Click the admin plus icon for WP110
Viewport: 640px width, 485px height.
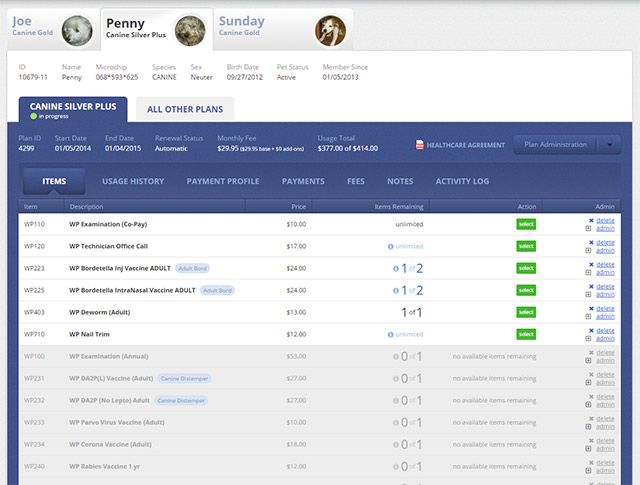[588, 229]
